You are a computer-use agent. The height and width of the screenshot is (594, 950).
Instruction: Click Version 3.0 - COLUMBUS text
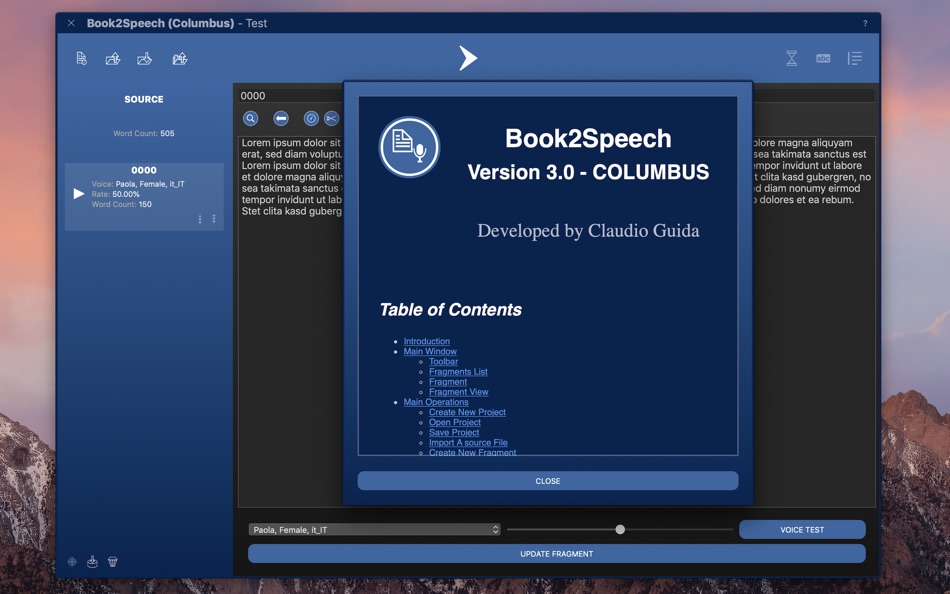pos(588,172)
